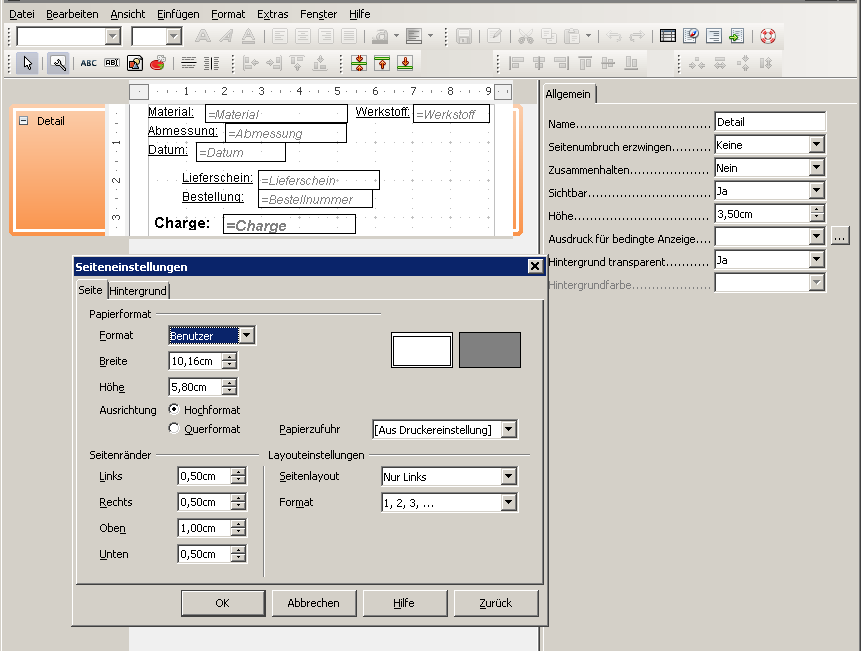Click the Copy icon
Screen dimensions: 861x651
click(549, 36)
